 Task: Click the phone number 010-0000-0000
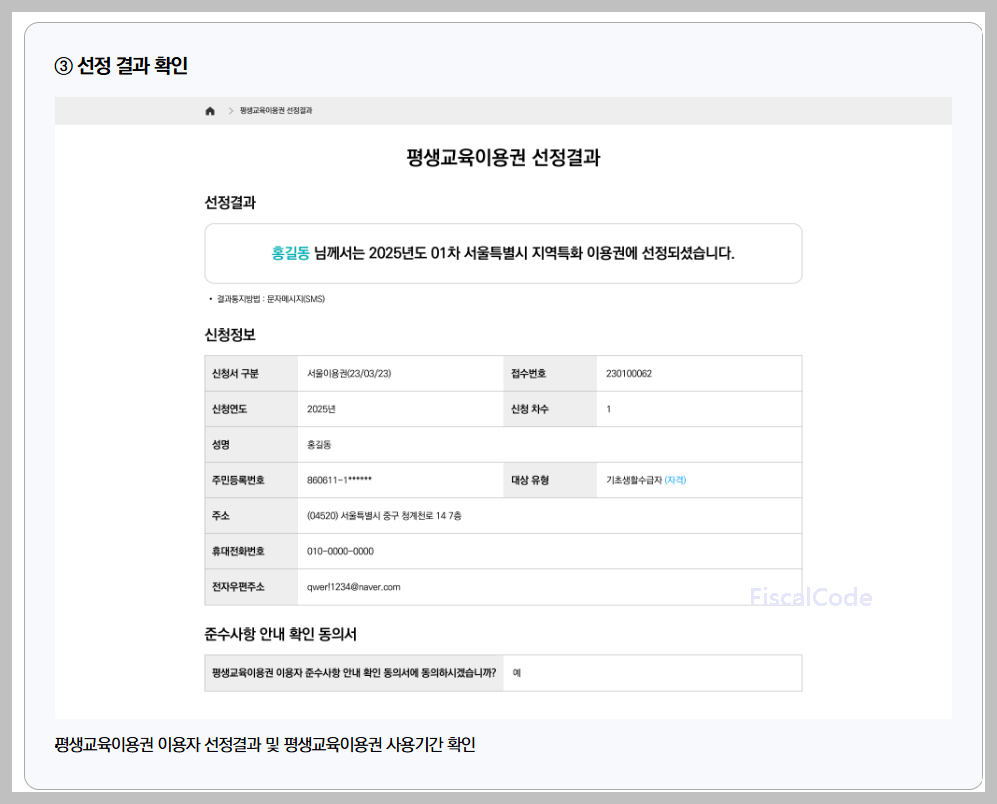point(340,552)
